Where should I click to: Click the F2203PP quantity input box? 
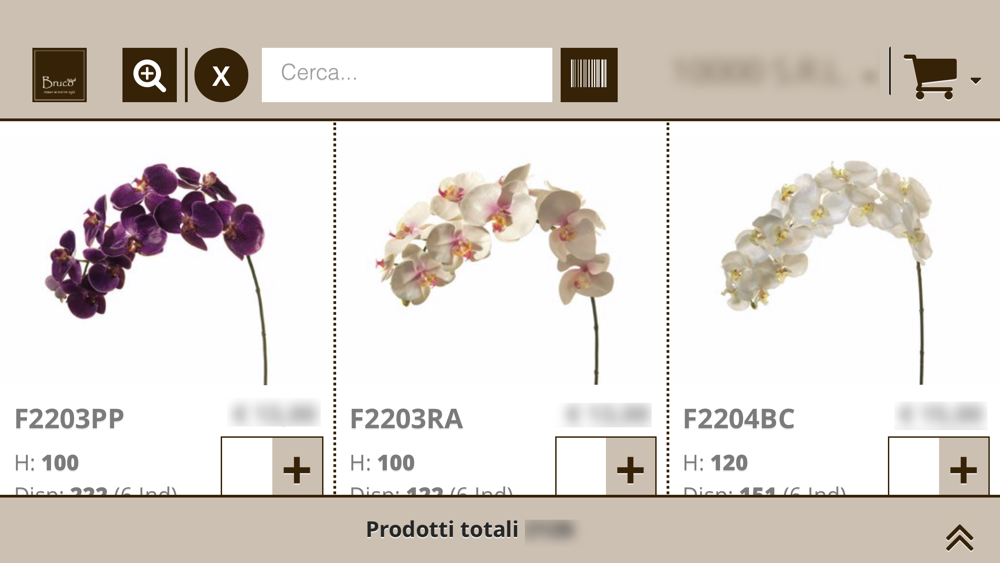pos(247,468)
